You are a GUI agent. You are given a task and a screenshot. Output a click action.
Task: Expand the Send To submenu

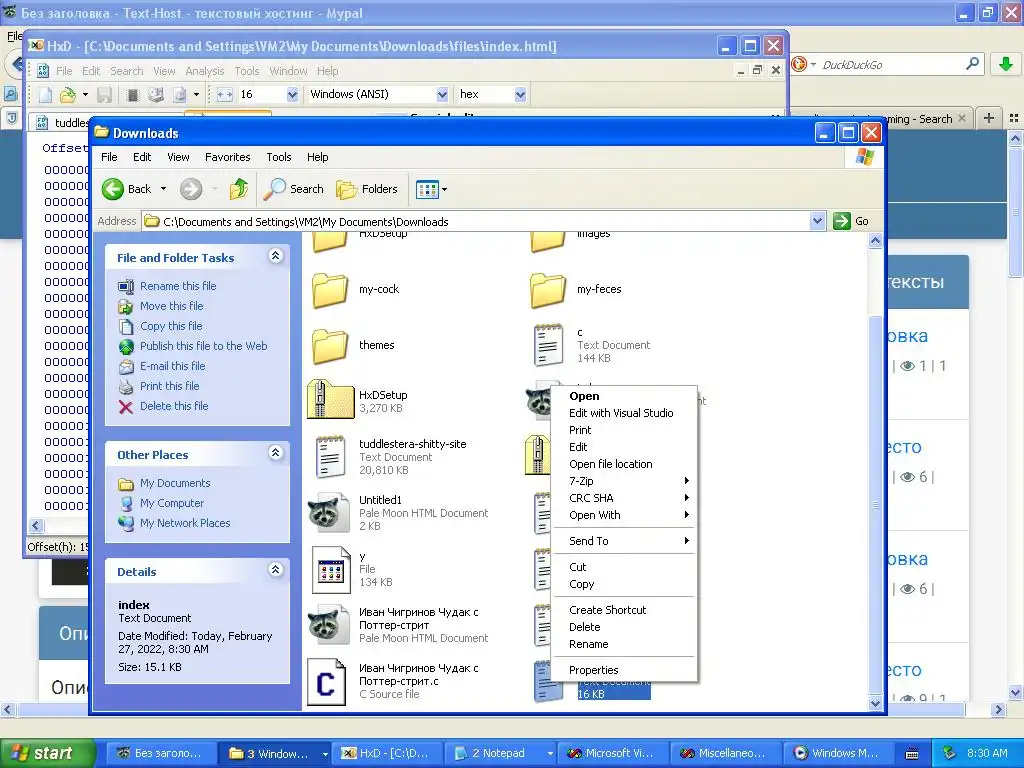point(624,541)
